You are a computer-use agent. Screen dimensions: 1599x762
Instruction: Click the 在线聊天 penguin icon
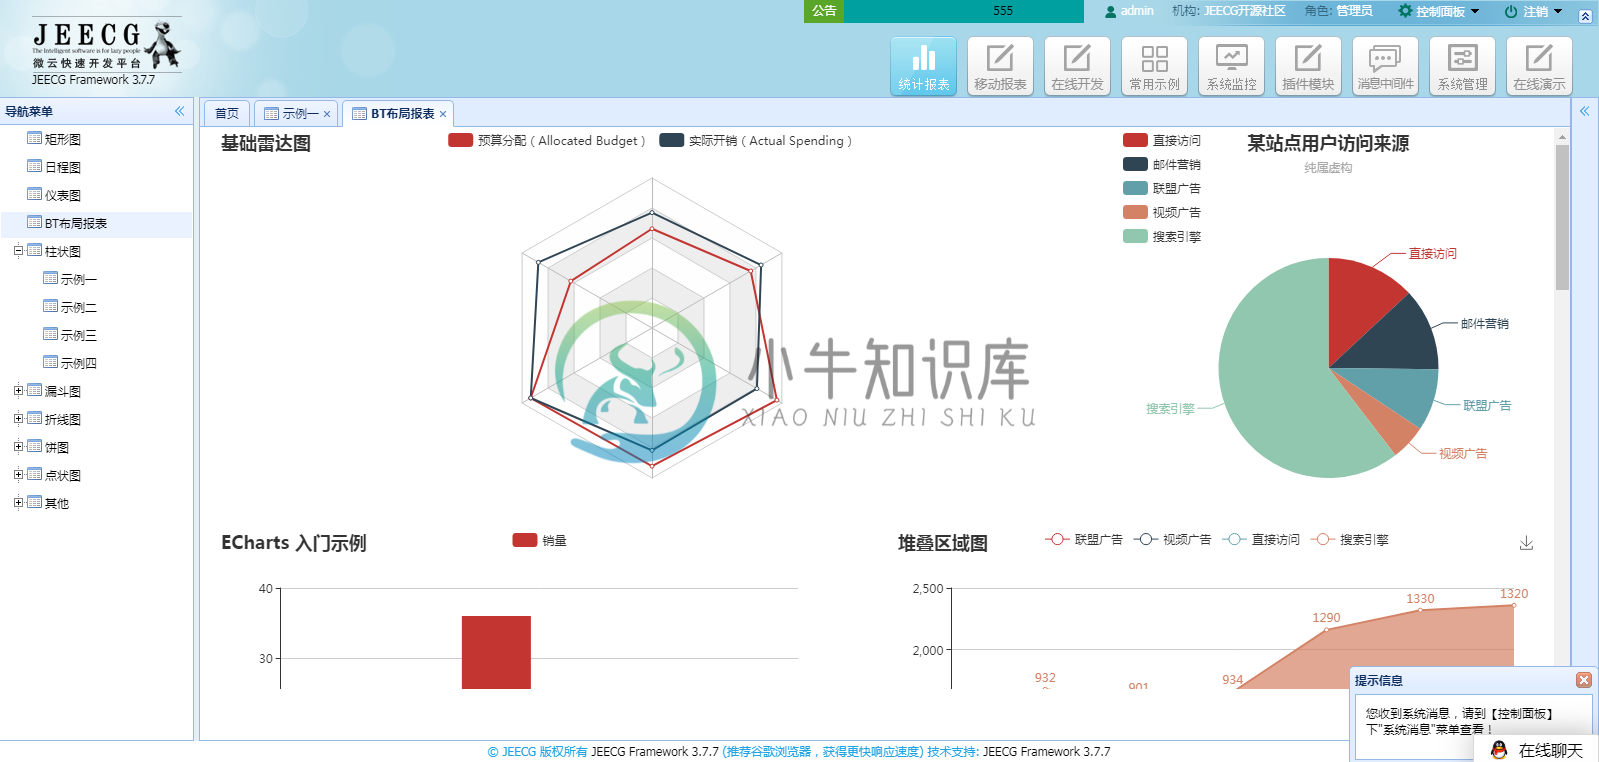pyautogui.click(x=1498, y=750)
